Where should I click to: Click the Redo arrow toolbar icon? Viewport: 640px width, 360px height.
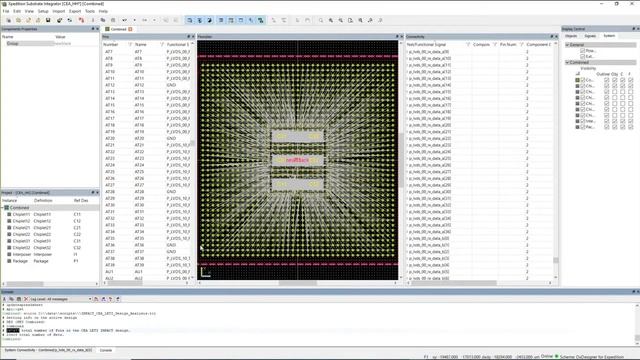144,20
